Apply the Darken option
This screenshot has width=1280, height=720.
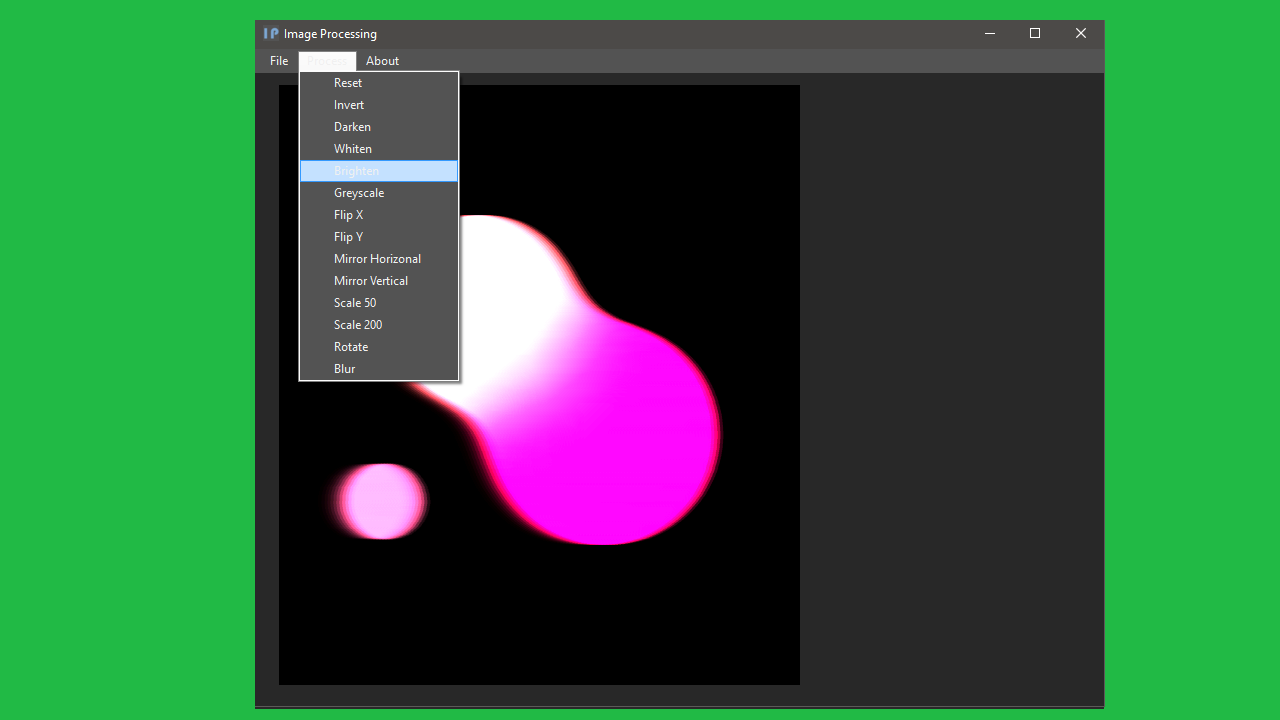(x=379, y=127)
